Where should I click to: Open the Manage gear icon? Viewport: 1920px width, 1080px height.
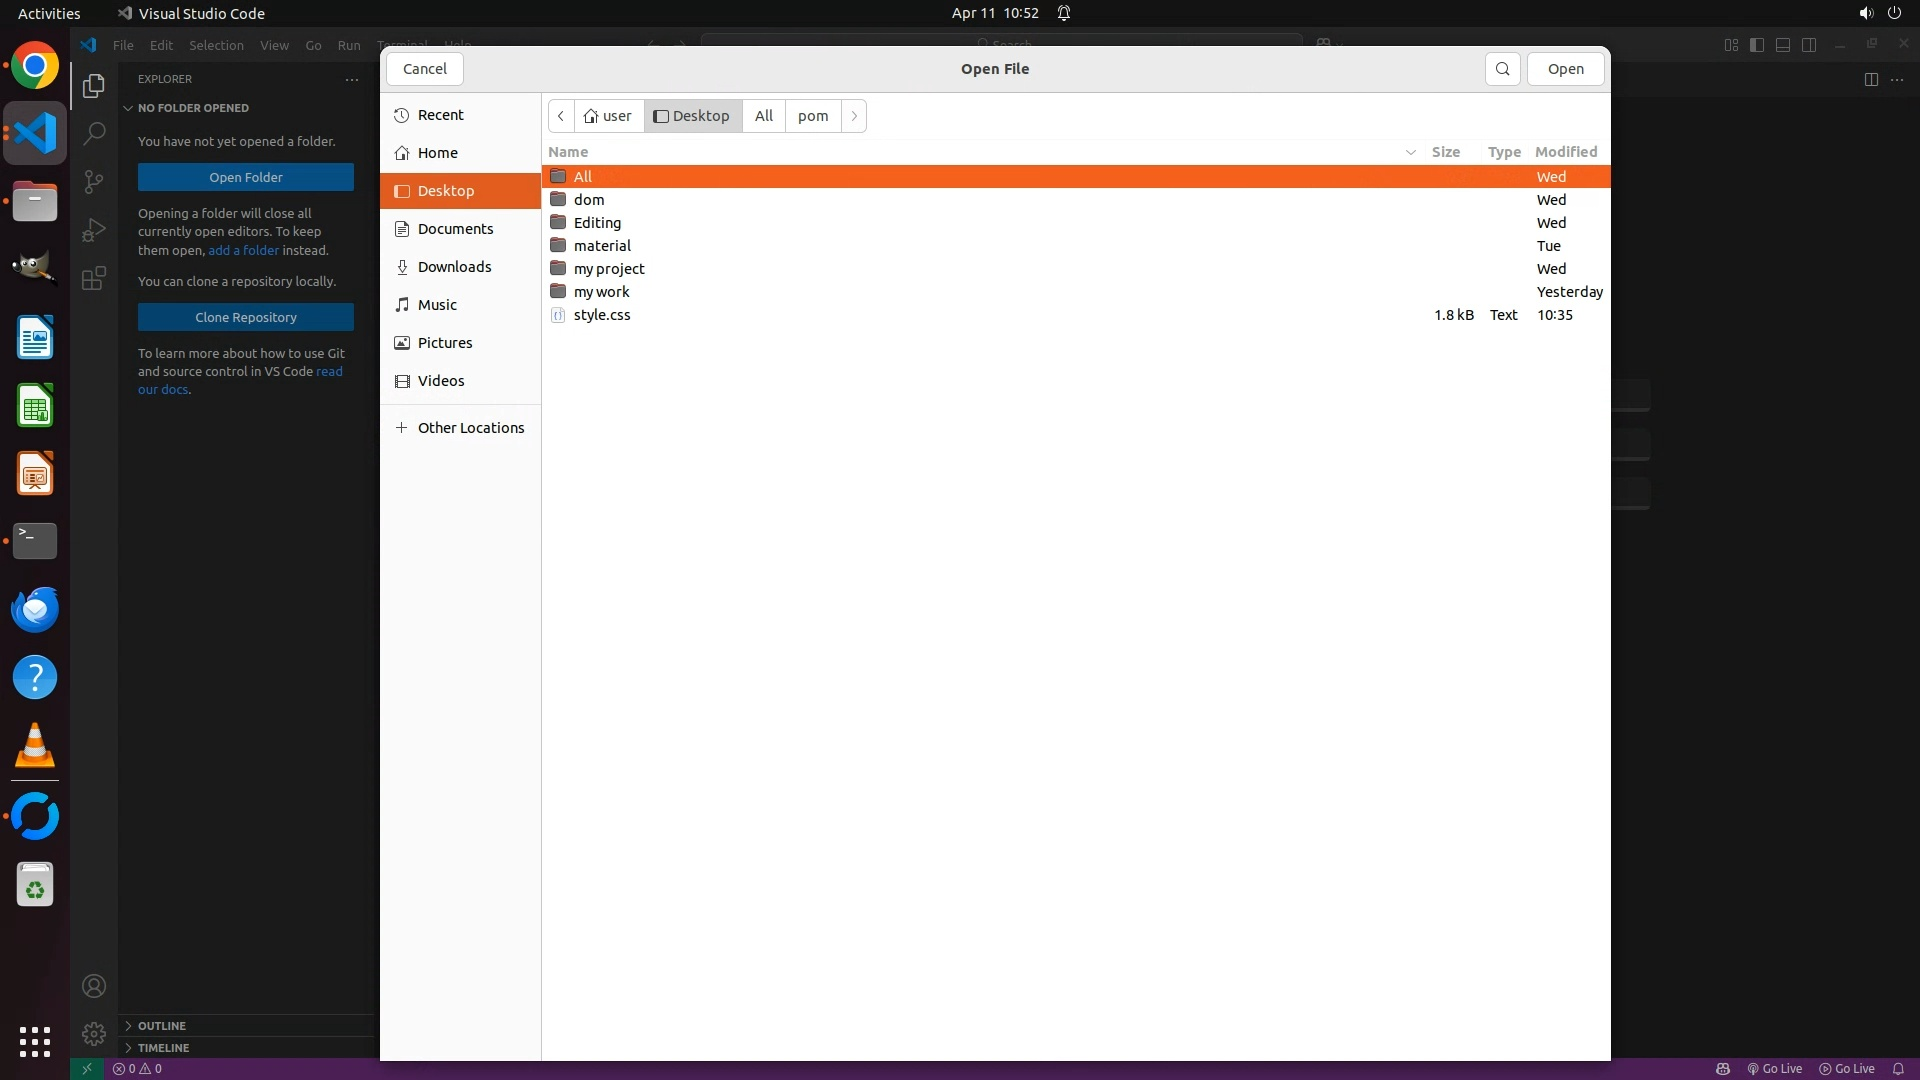tap(94, 1034)
